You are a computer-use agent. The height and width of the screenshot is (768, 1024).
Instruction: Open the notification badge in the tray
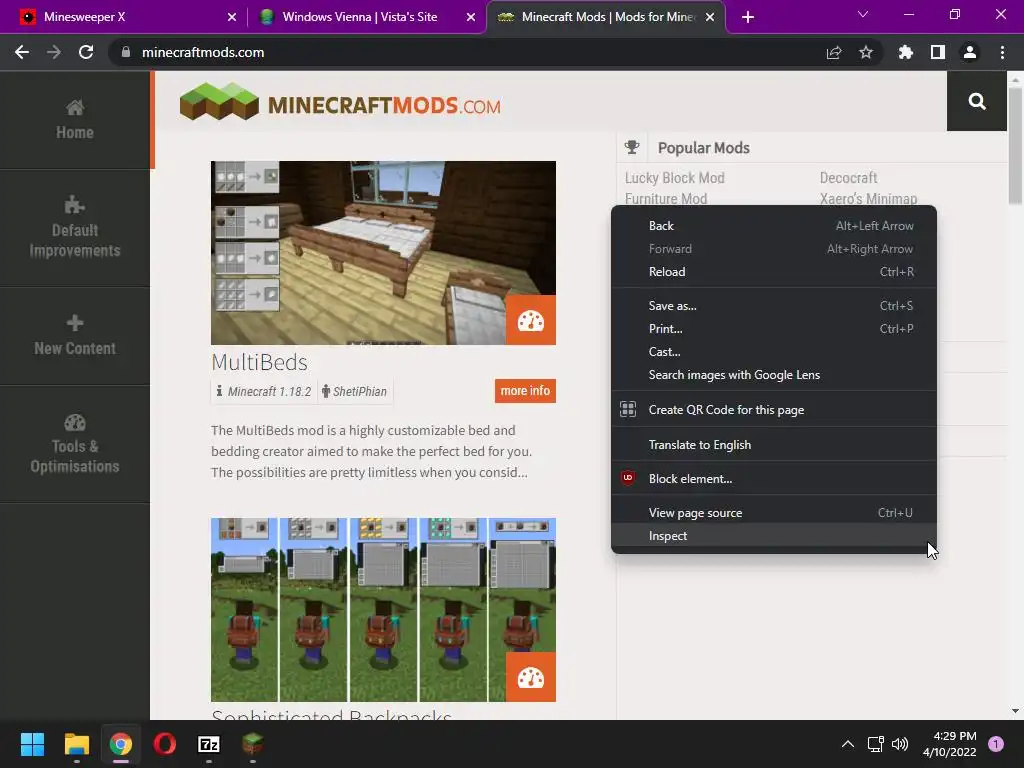point(996,744)
